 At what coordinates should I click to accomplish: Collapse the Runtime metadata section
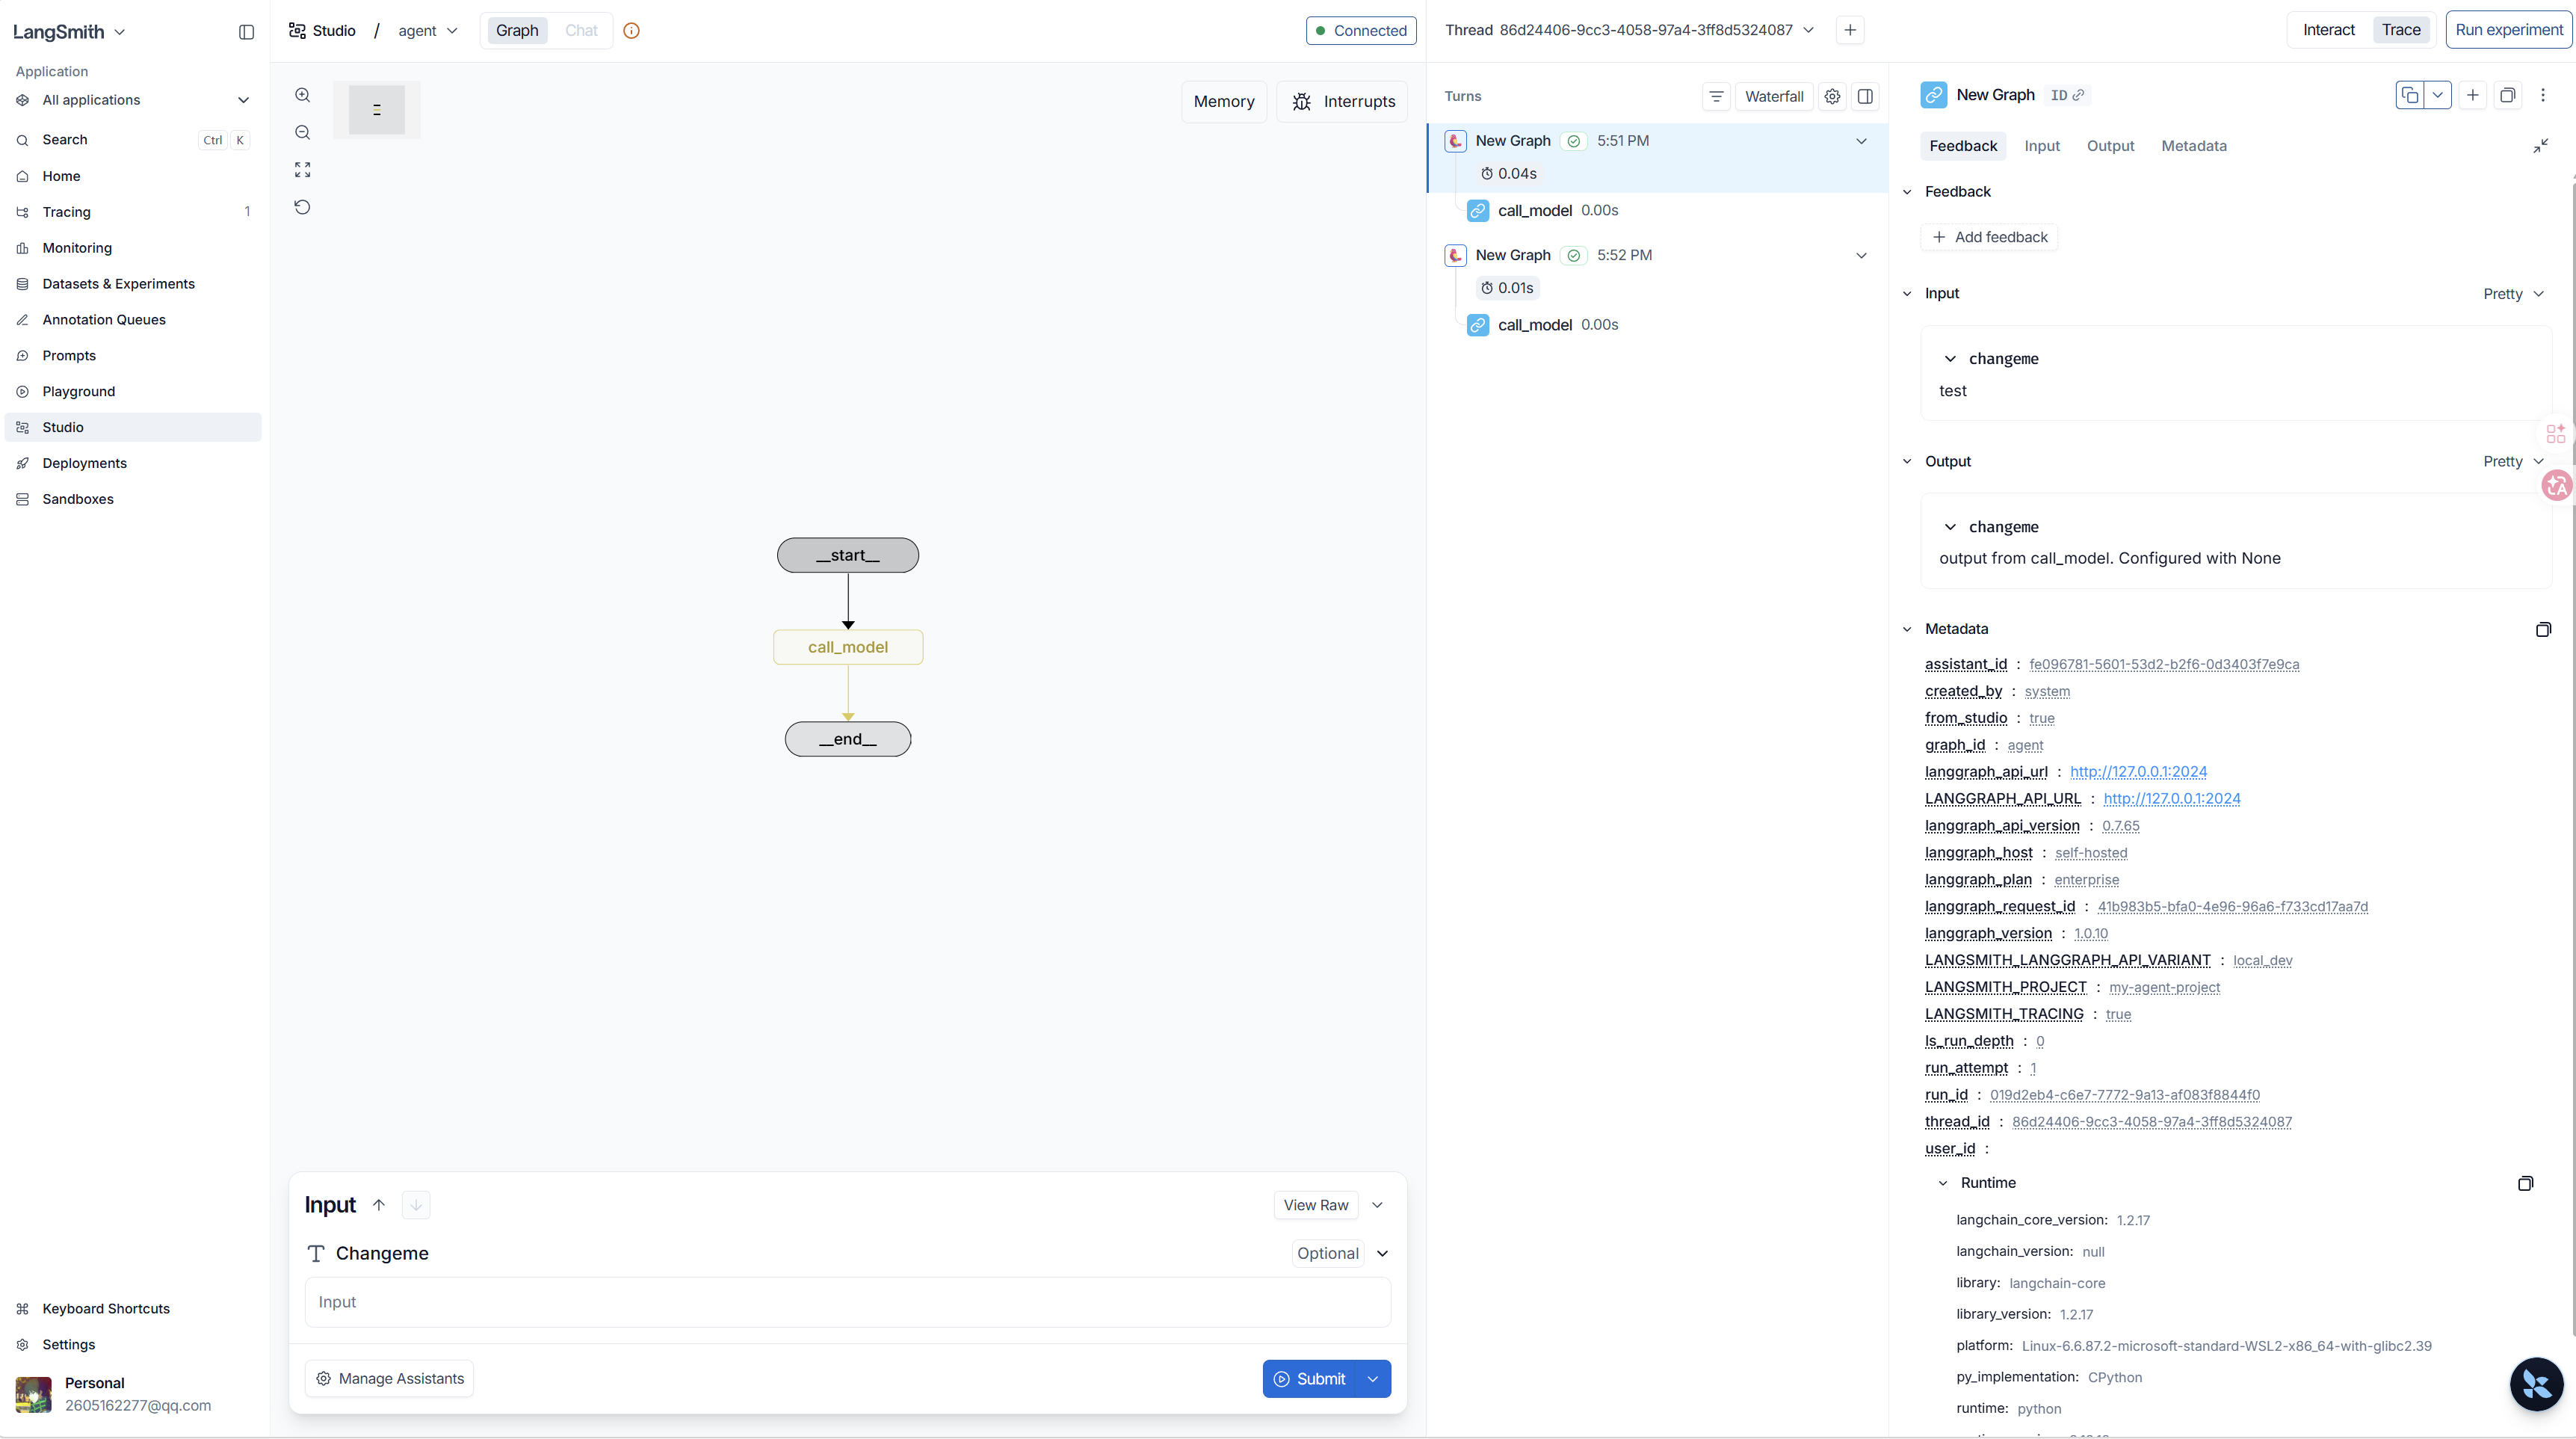pos(1943,1183)
